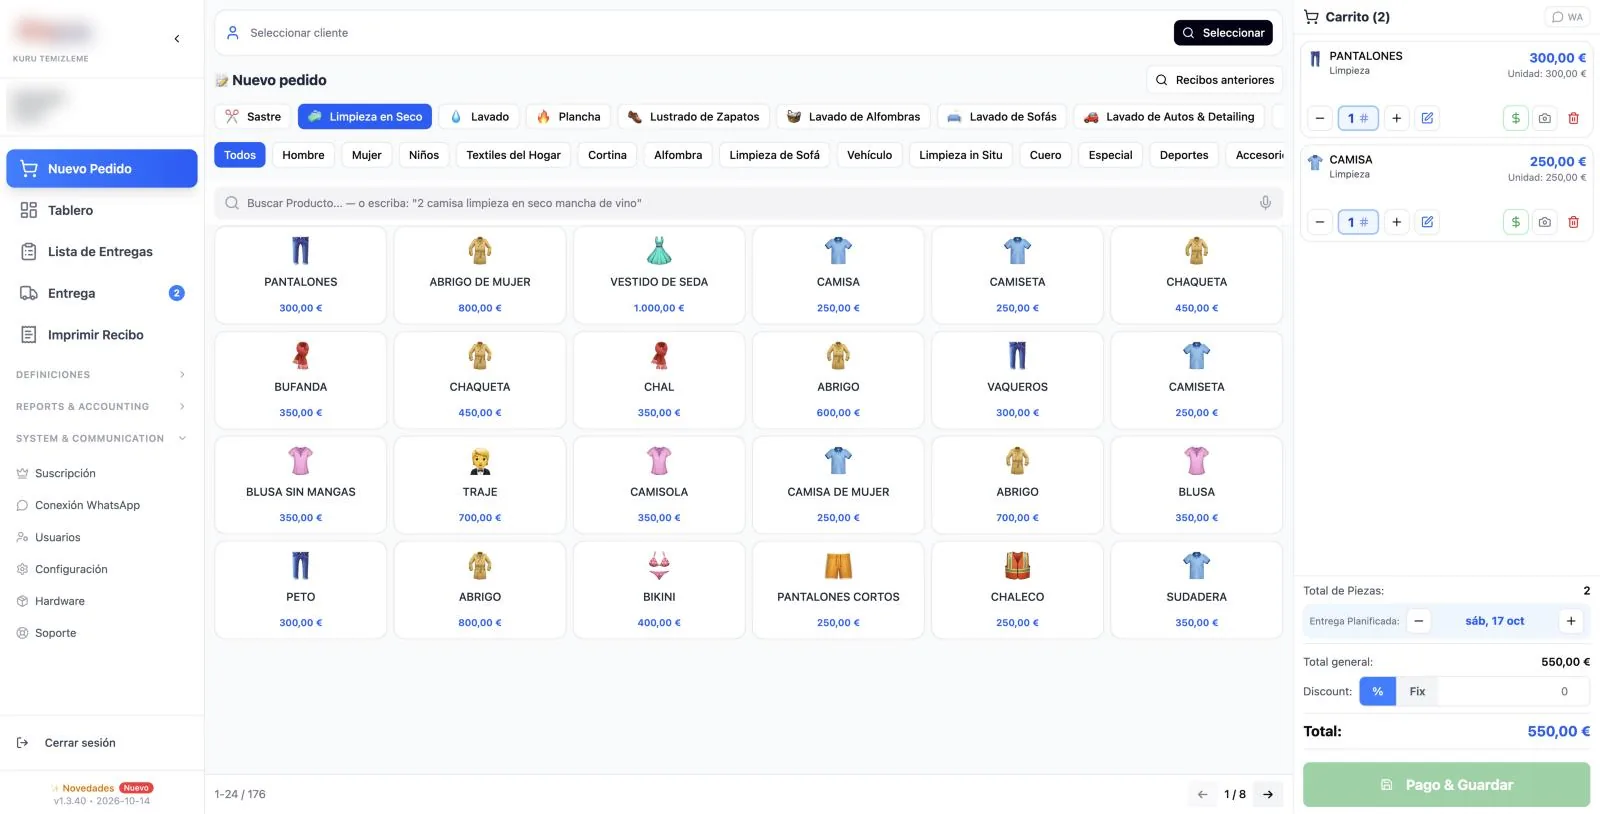Open Conexión WhatsApp settings
Viewport: 1600px width, 814px height.
(x=88, y=505)
